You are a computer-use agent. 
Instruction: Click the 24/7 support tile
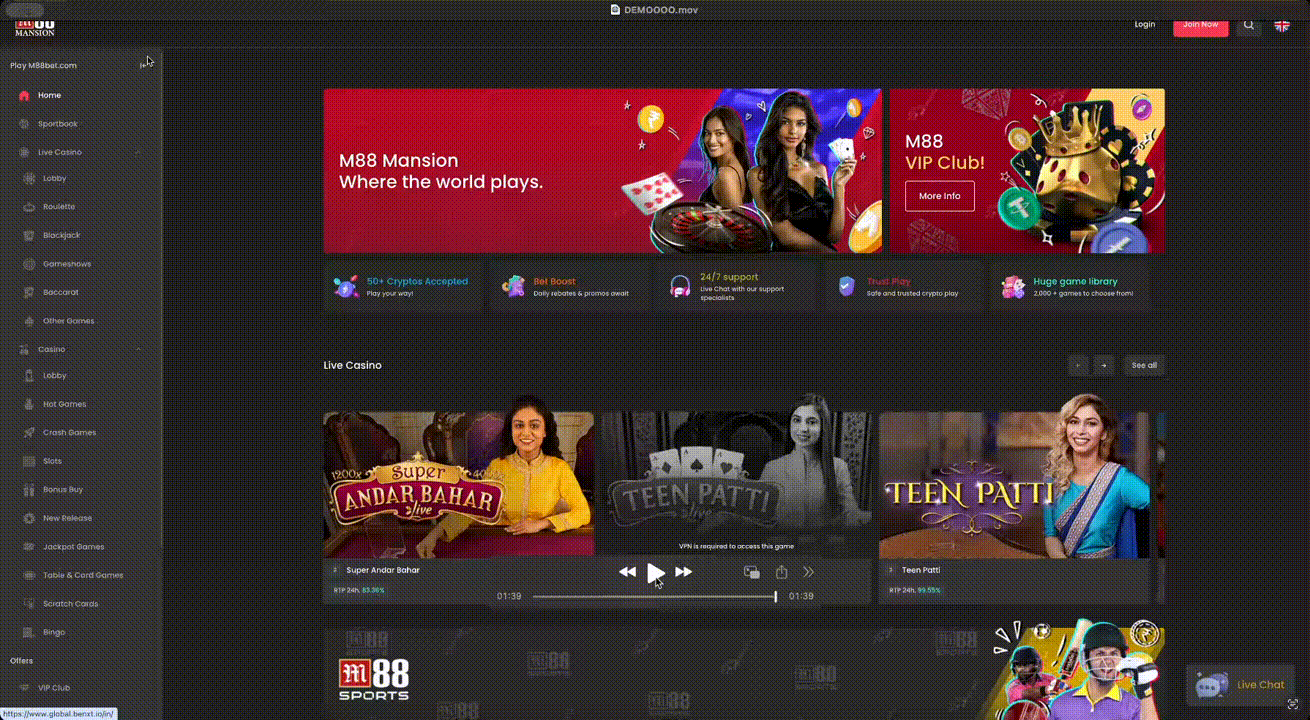tap(736, 287)
